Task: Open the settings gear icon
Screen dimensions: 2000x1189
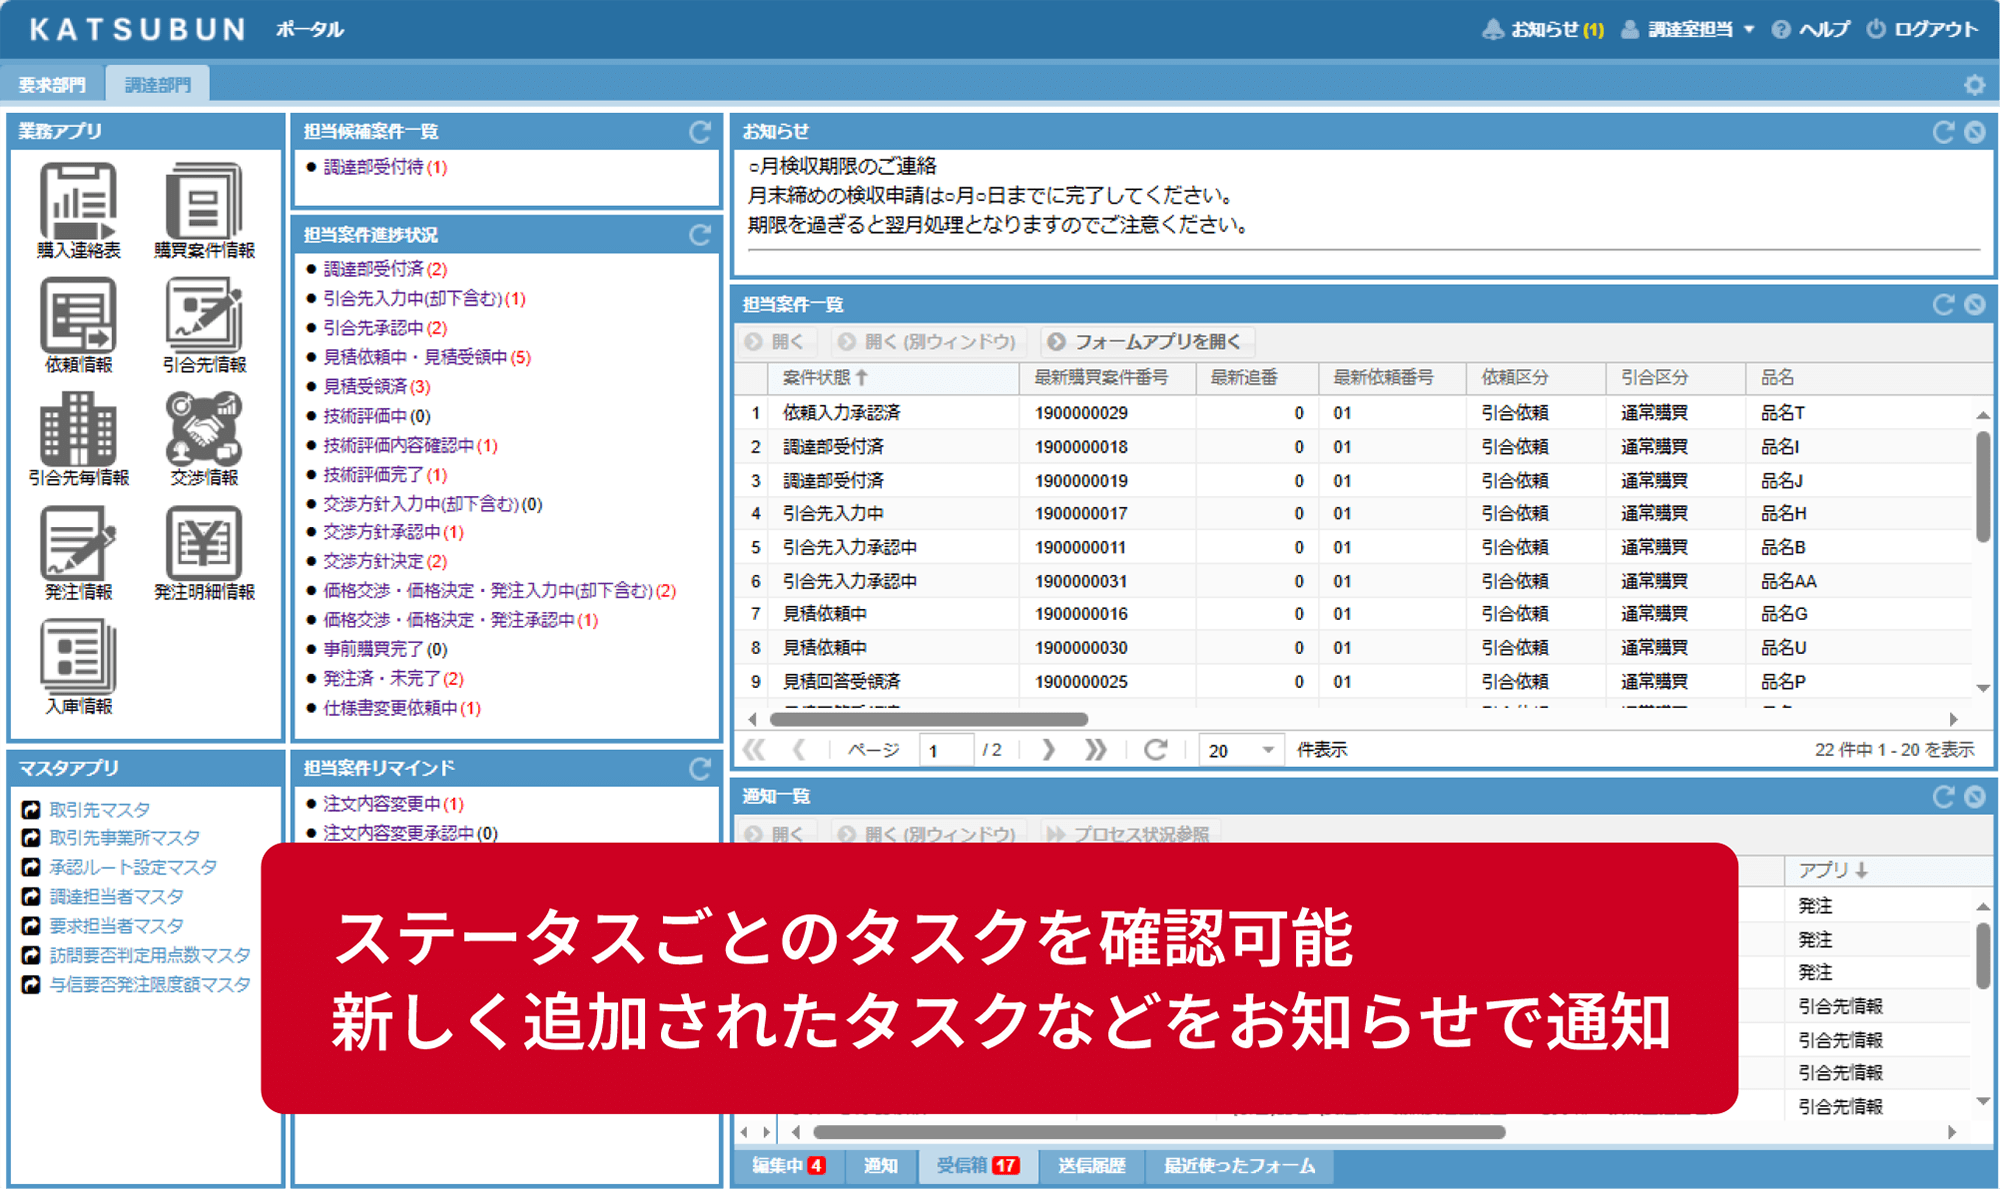Action: pyautogui.click(x=1975, y=85)
